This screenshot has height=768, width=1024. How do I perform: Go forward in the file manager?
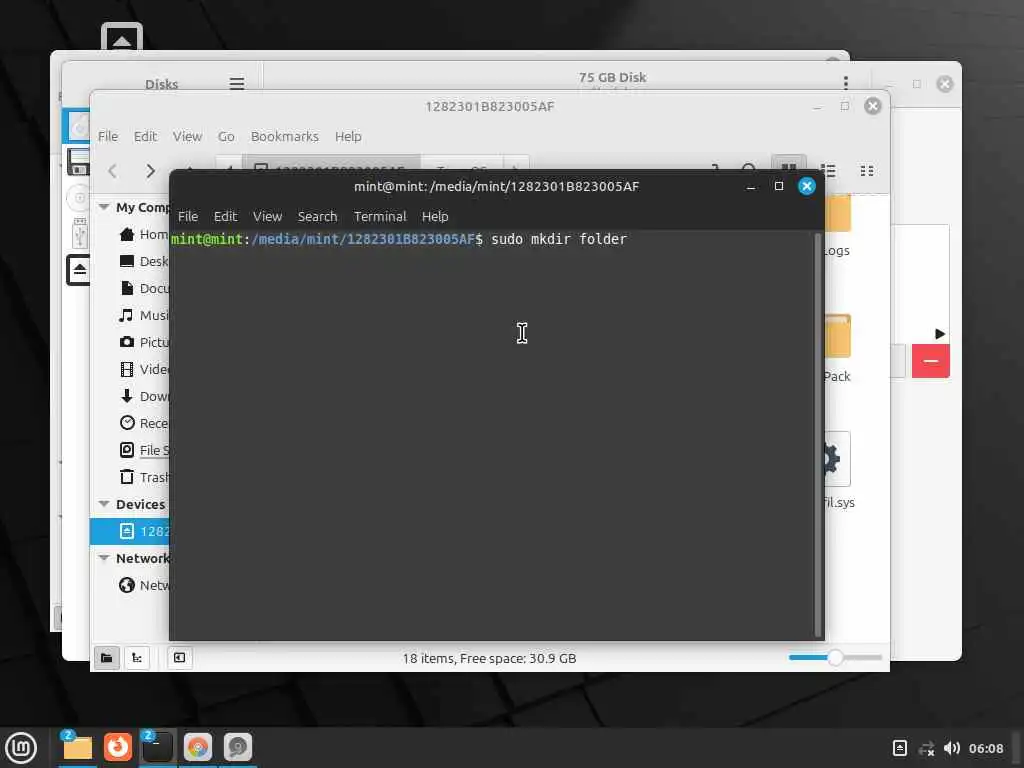(150, 171)
